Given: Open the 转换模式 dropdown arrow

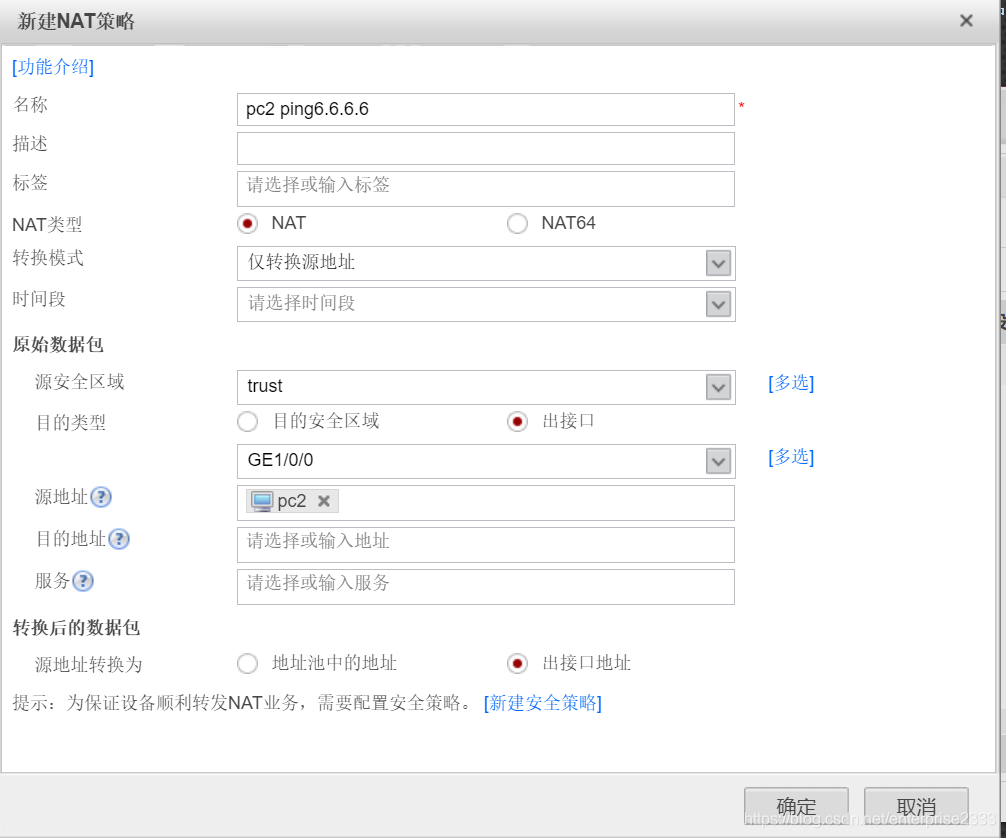Looking at the screenshot, I should (x=719, y=264).
